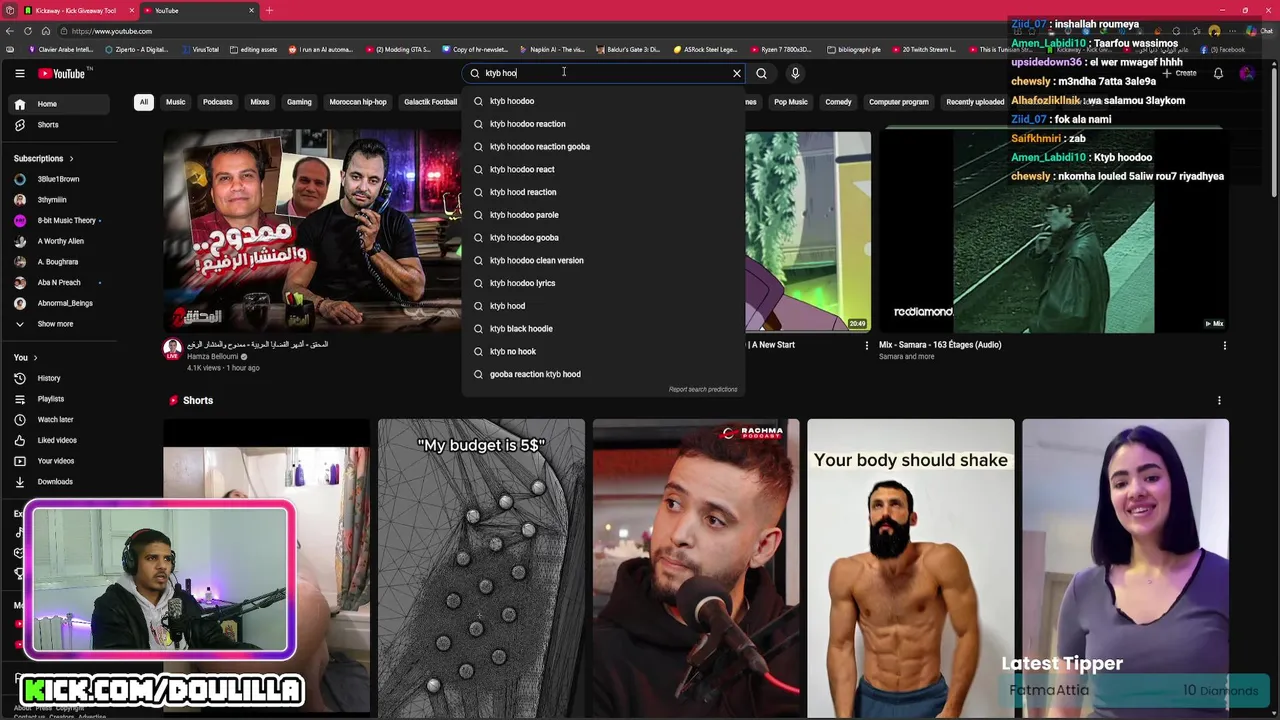Select the Podcasts filter chip
The image size is (1280, 720).
217,102
